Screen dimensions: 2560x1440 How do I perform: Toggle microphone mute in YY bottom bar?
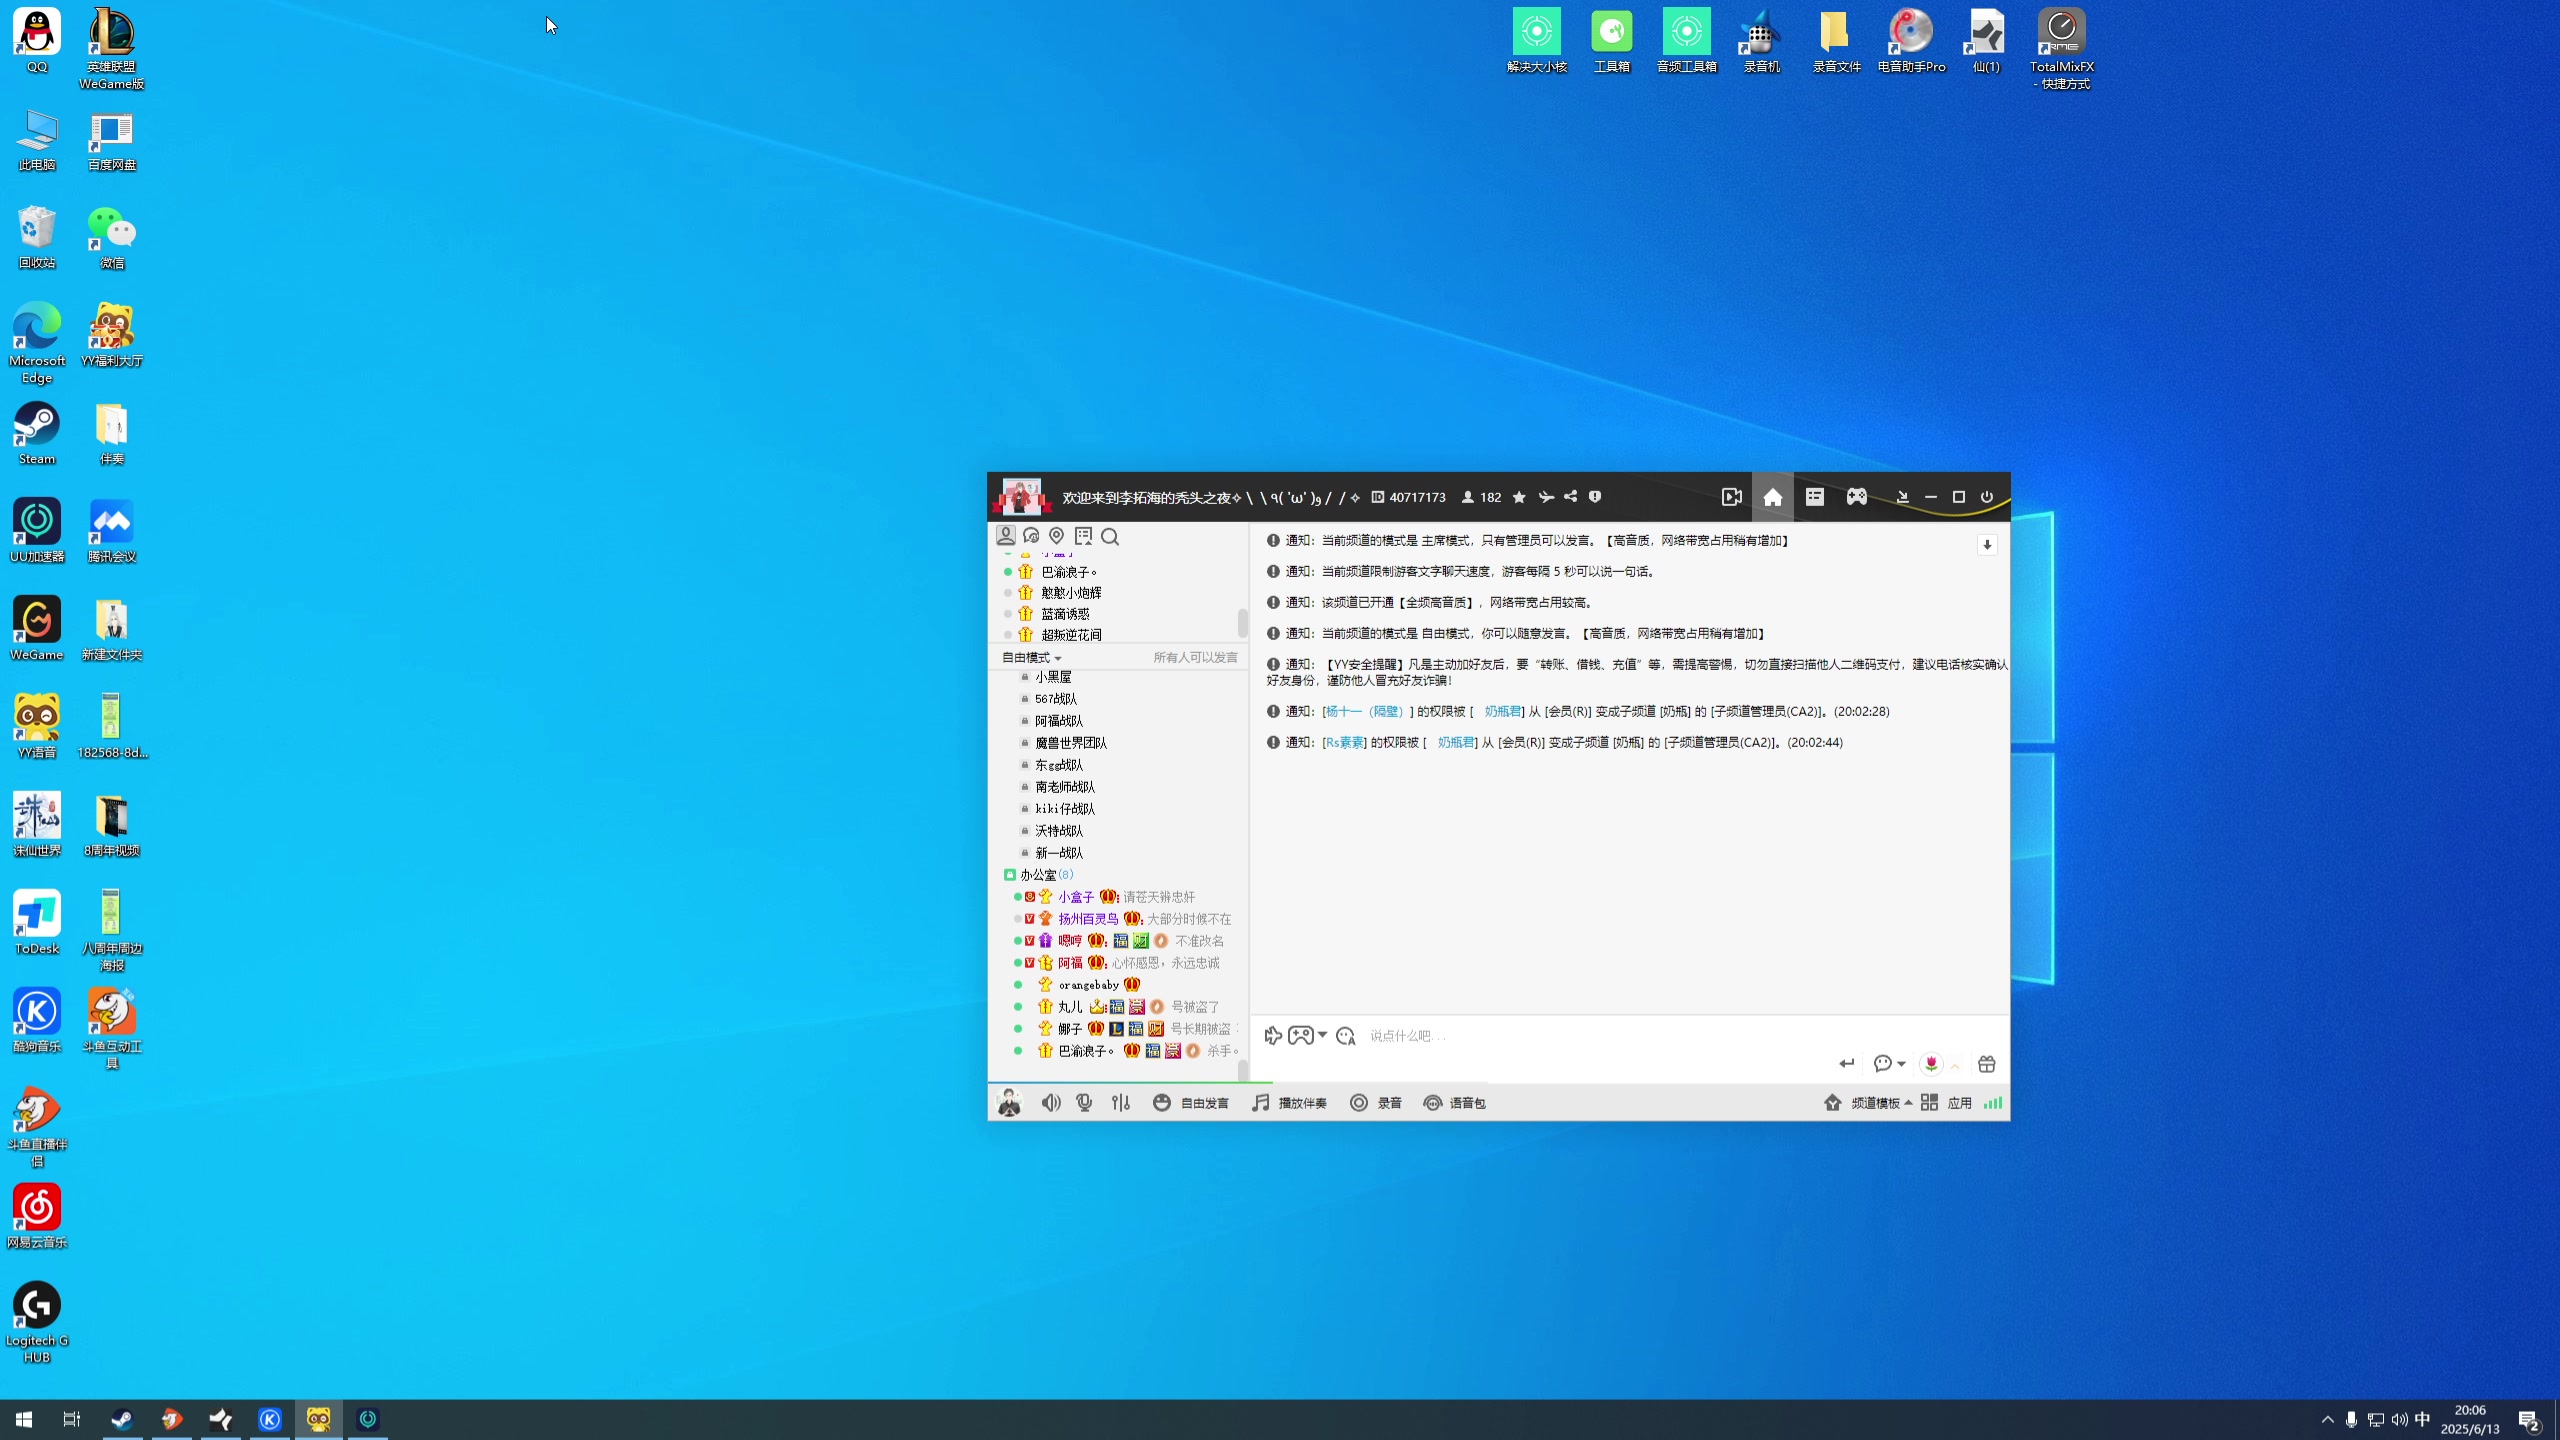click(1084, 1103)
